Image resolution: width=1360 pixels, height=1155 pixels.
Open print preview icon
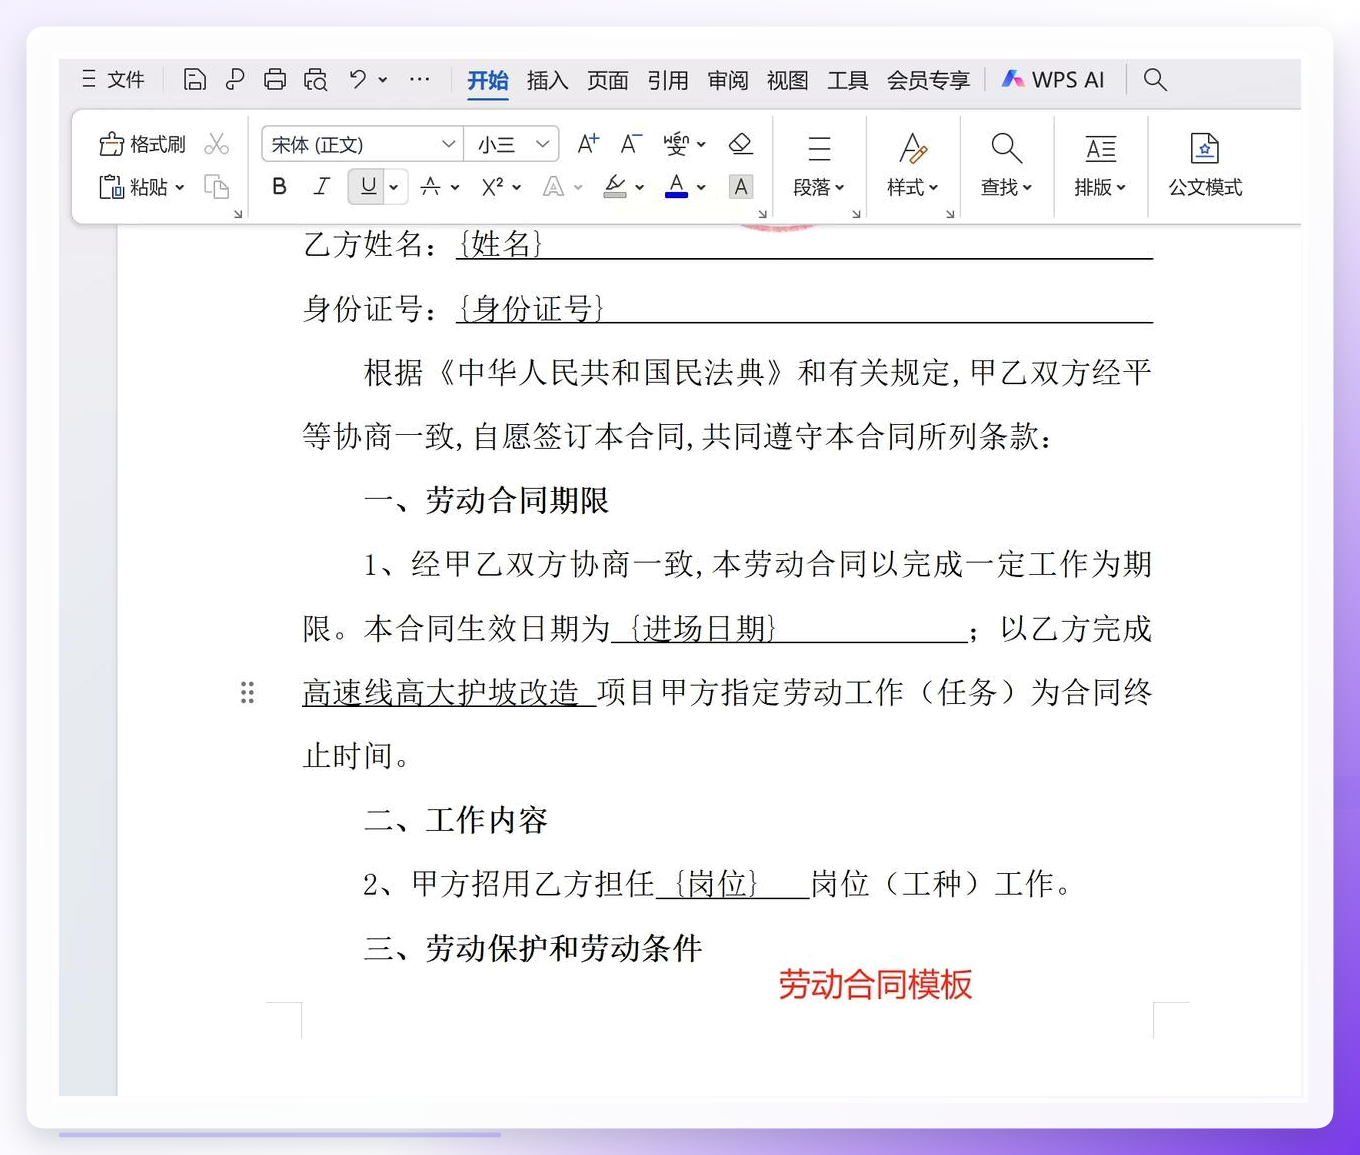click(x=316, y=80)
